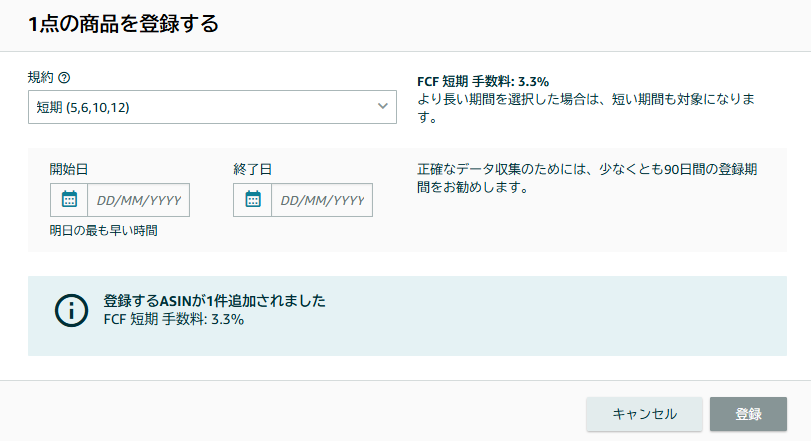Open the 開始日 calendar picker icon
The width and height of the screenshot is (811, 441).
tap(69, 200)
